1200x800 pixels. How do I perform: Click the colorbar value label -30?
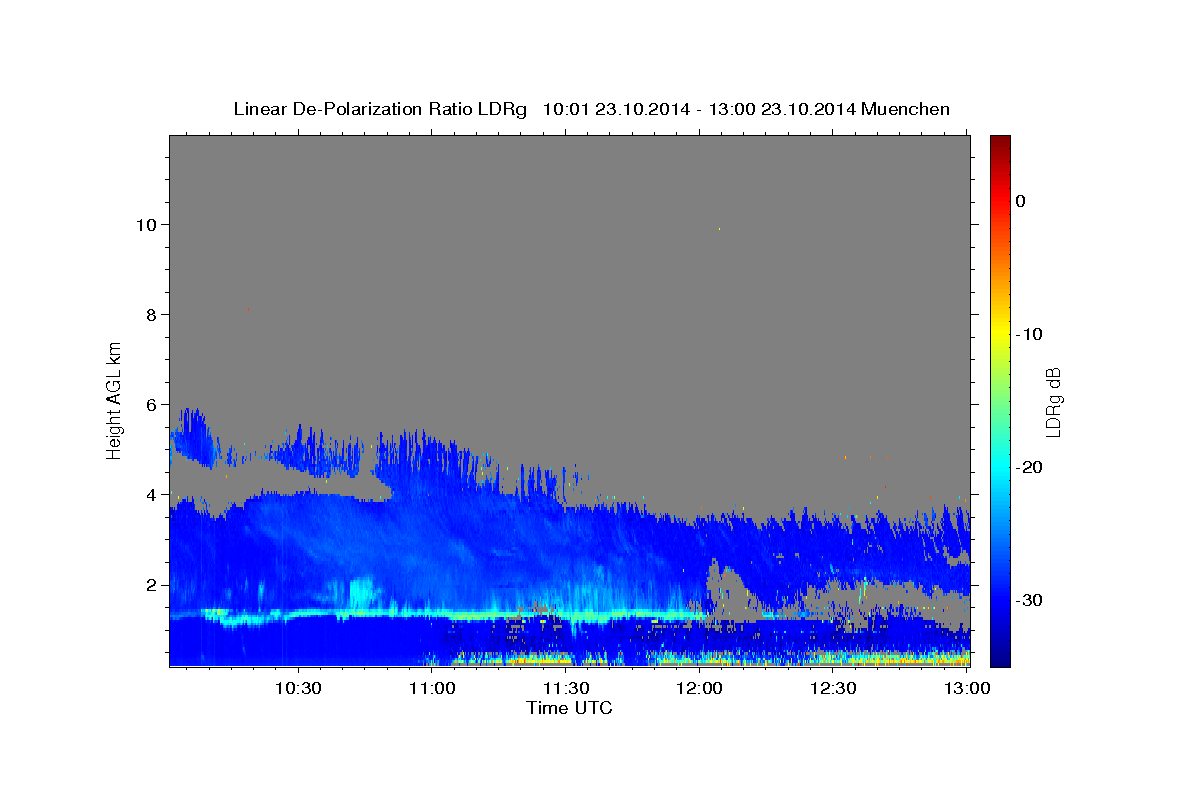[x=1029, y=600]
